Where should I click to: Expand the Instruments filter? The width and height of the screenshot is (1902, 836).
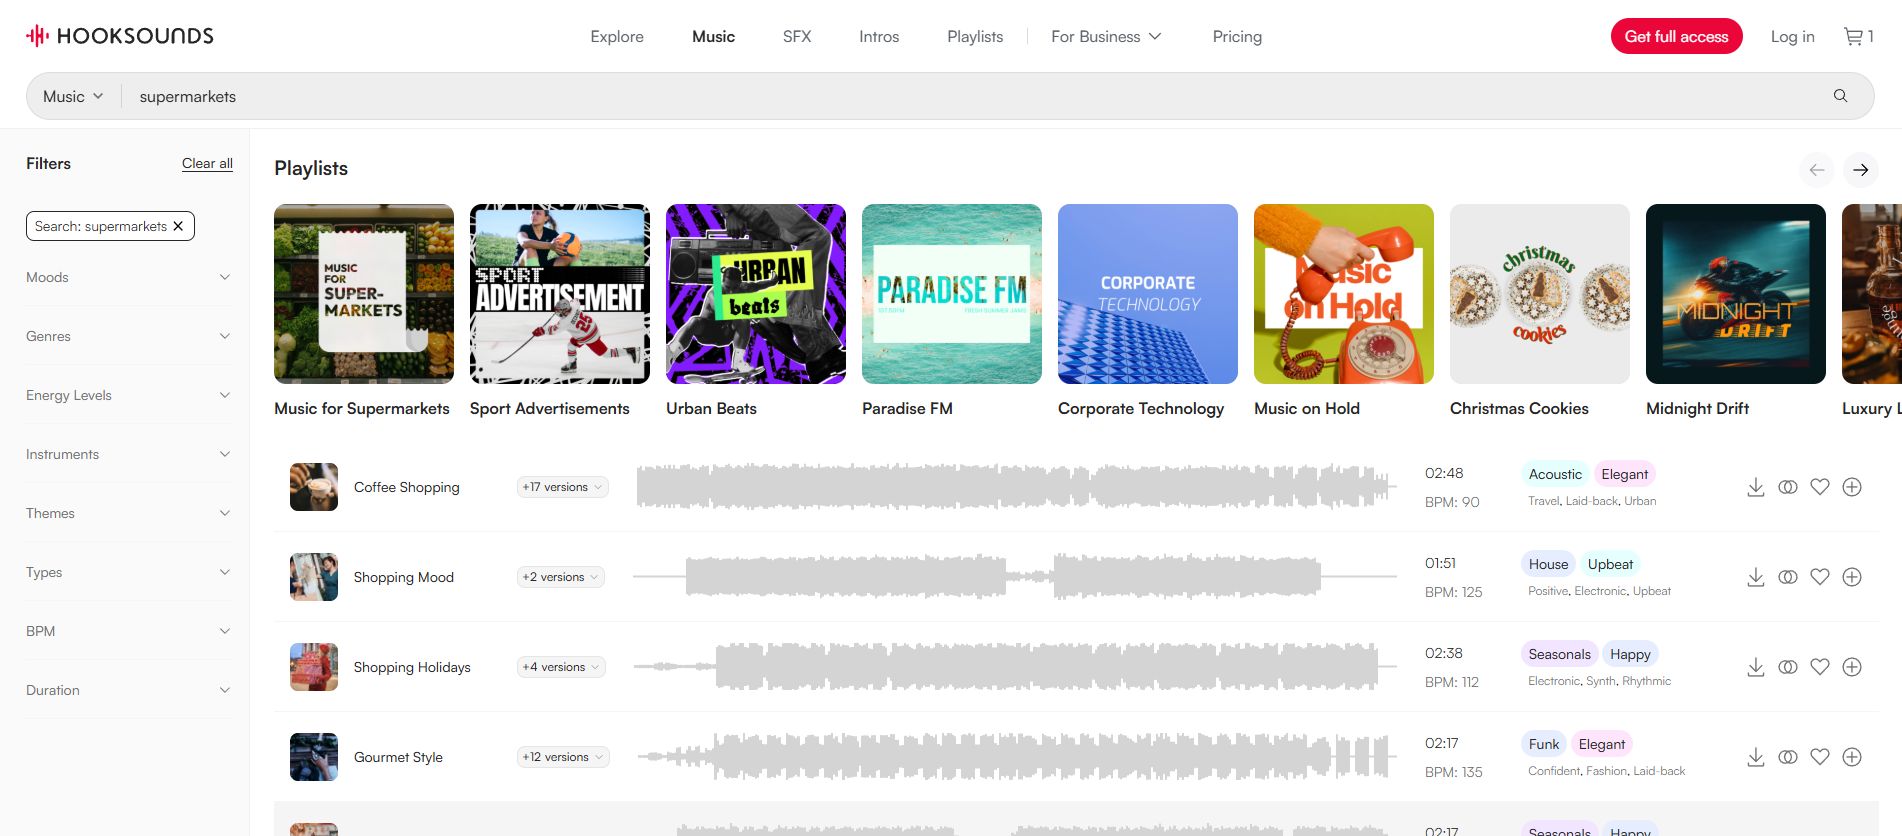[x=128, y=454]
